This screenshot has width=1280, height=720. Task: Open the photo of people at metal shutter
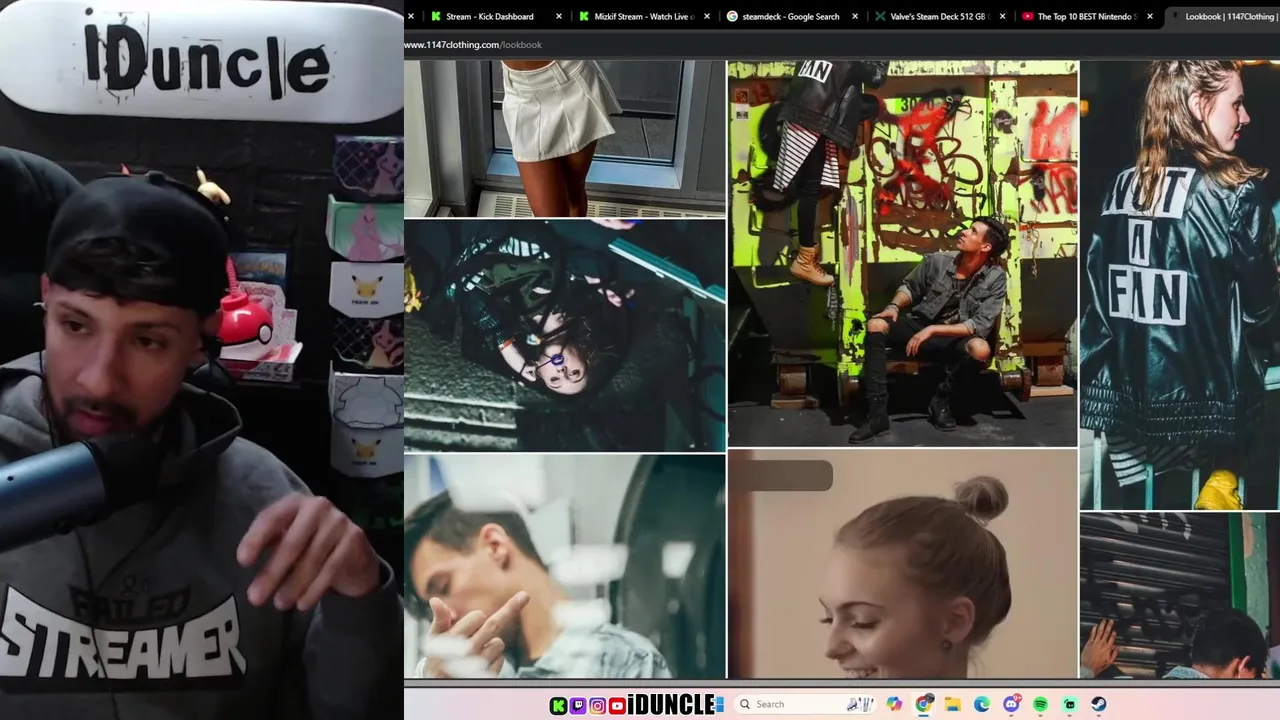point(1180,596)
